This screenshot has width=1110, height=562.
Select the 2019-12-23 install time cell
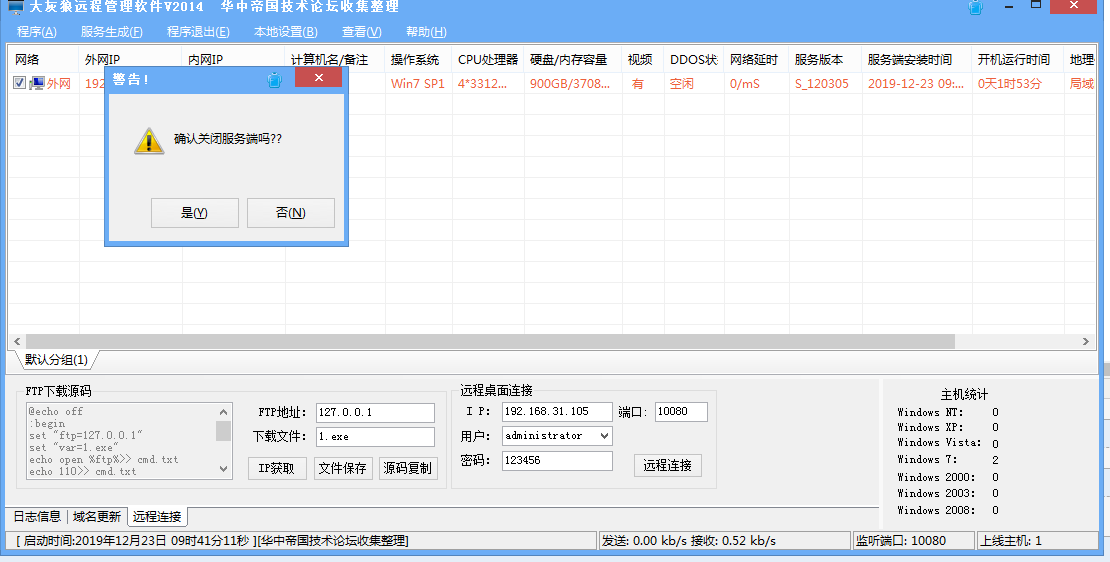coord(917,84)
